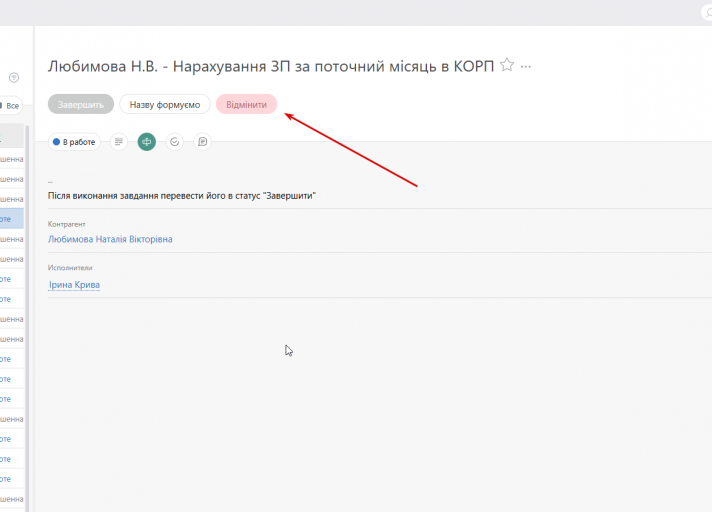Open contractor link Любимова Наталія Вікторівна
Screen dimensions: 712x512
(110, 239)
